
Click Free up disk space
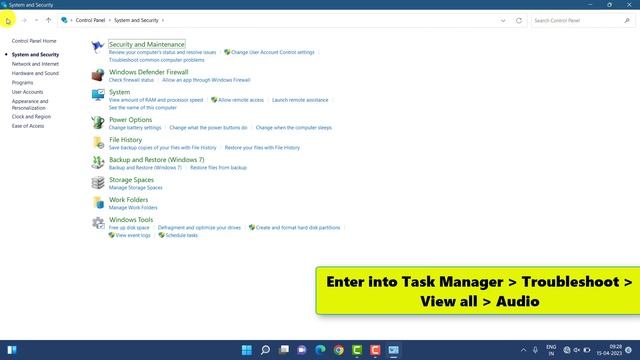click(x=129, y=228)
